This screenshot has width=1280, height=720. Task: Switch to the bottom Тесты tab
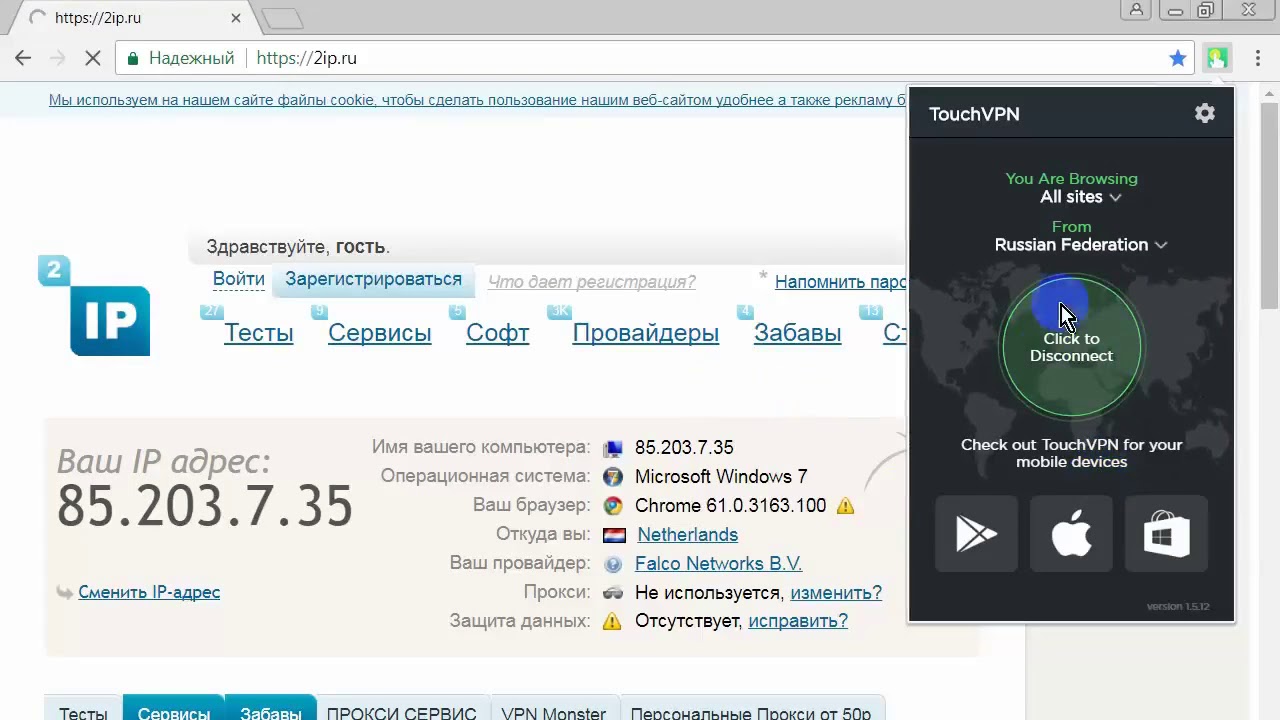tap(83, 708)
